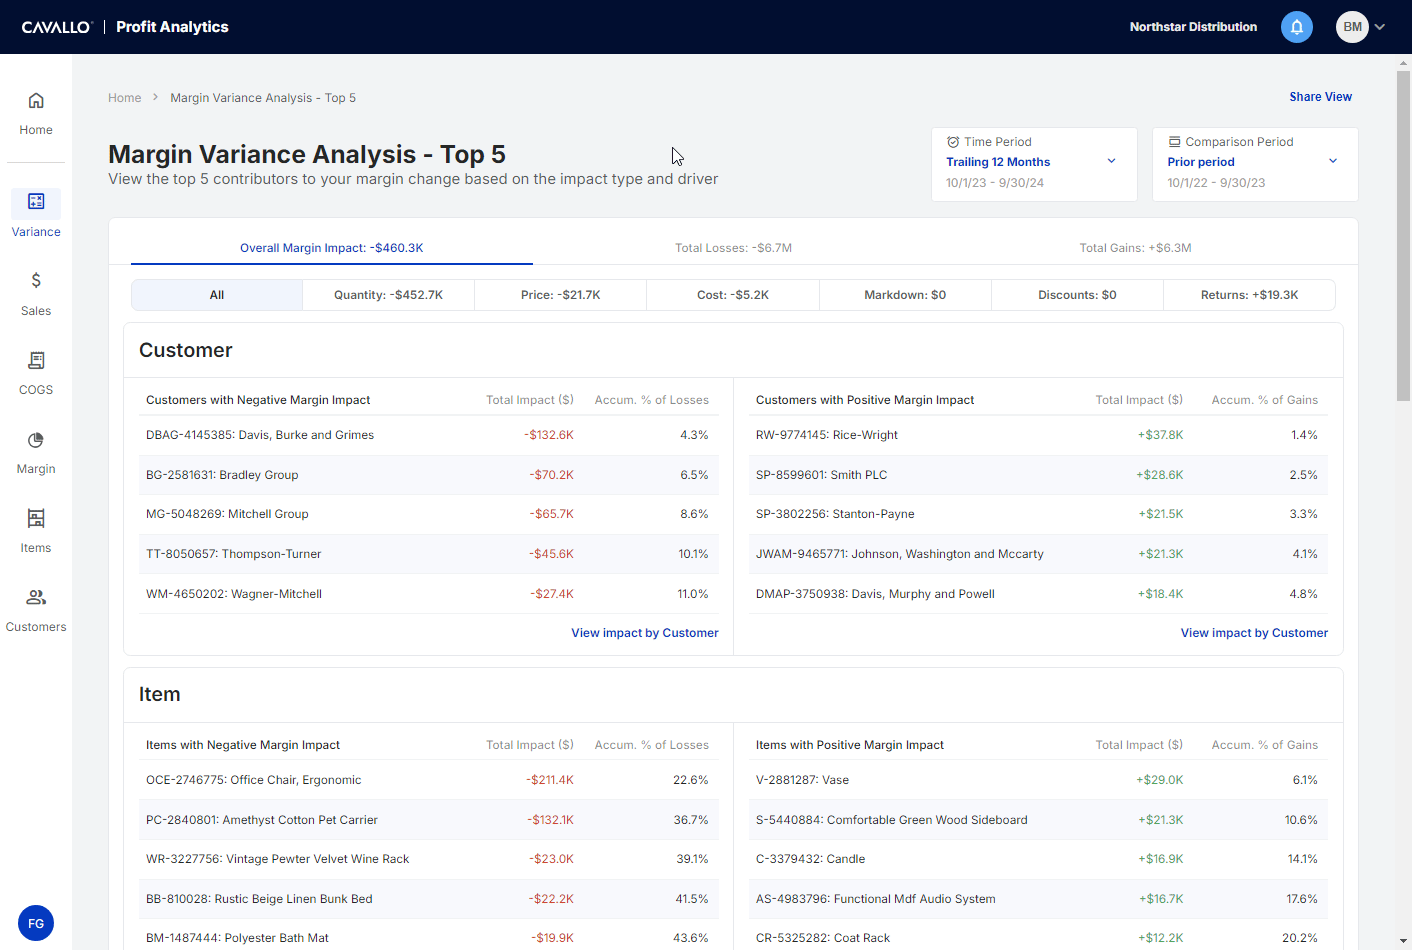Select the Price impact filter
1412x950 pixels.
point(560,295)
